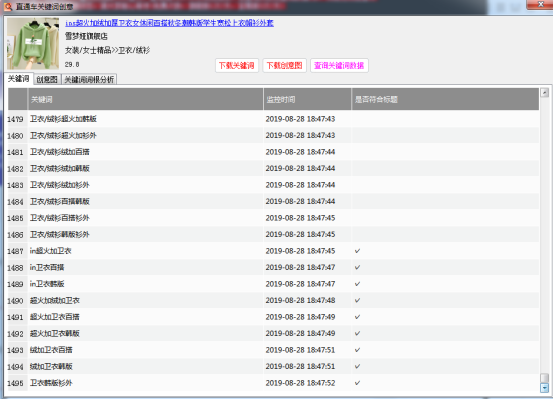Click the title-match checkmark in row 1489
Screen dimensions: 554x399
point(357,284)
